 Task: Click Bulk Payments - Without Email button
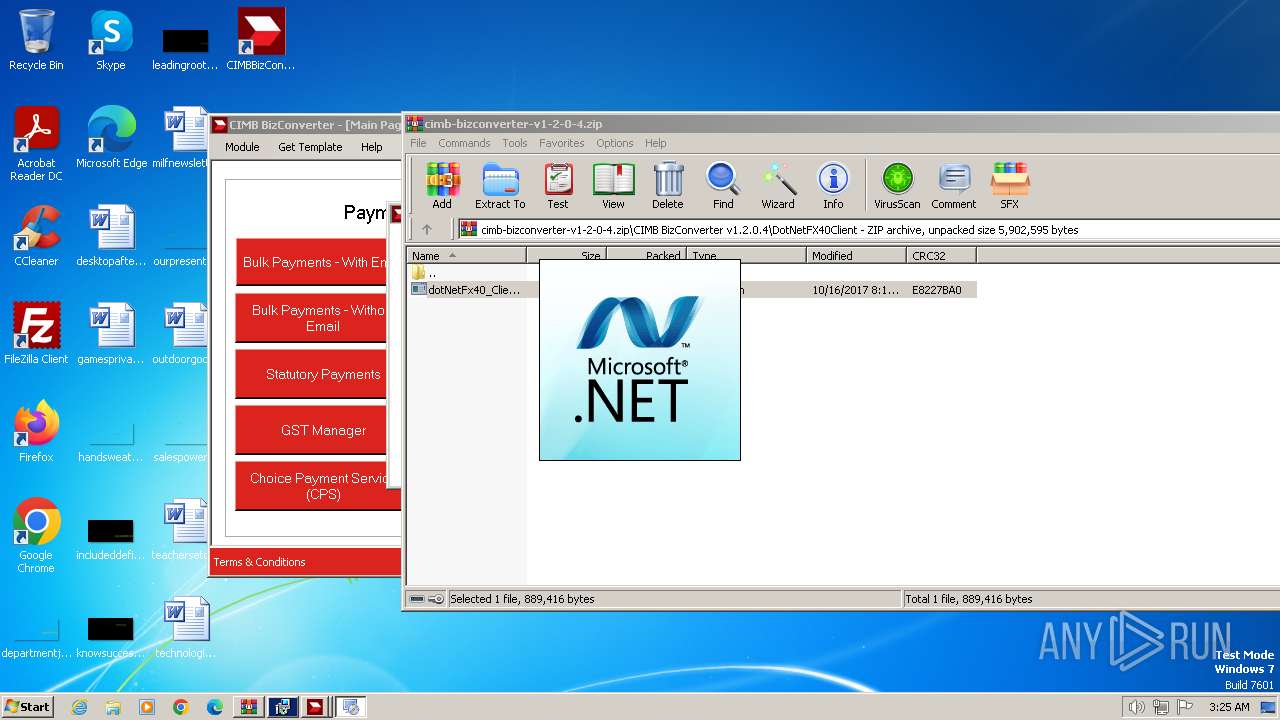tap(312, 318)
